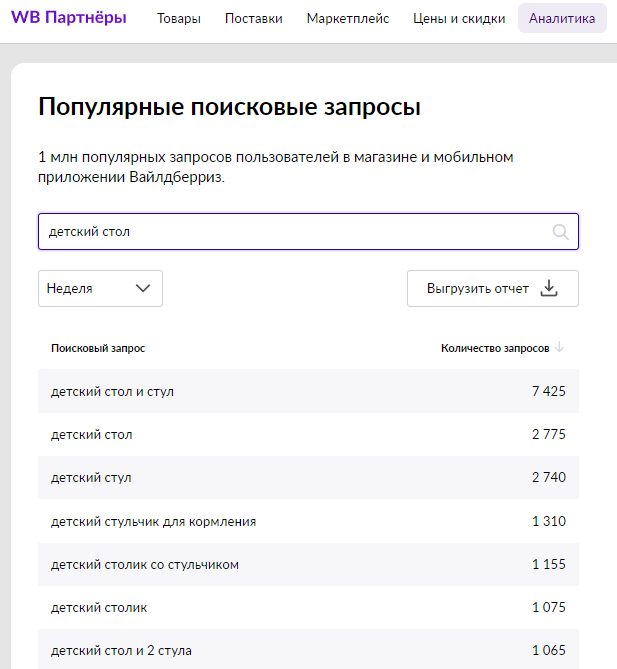Open the Товары menu
This screenshot has width=617, height=669.
pos(179,19)
